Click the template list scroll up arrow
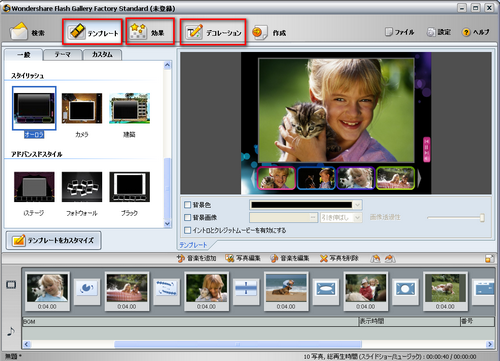500x361 pixels. pos(167,65)
